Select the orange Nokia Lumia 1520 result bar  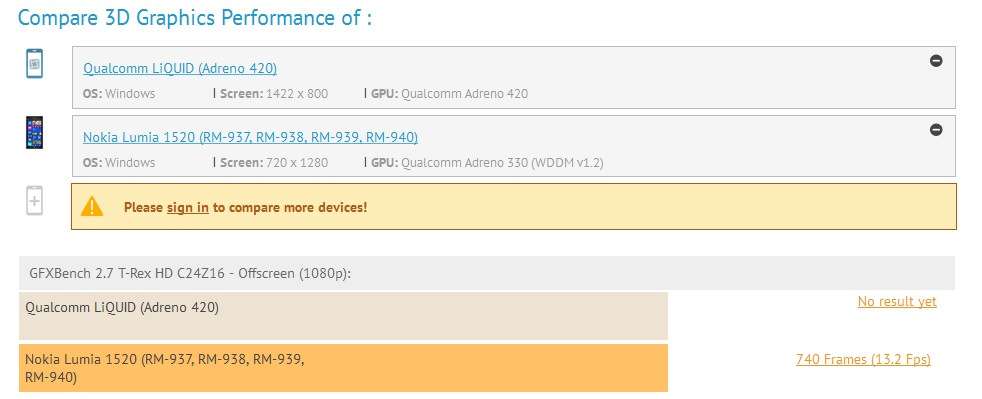tap(343, 368)
